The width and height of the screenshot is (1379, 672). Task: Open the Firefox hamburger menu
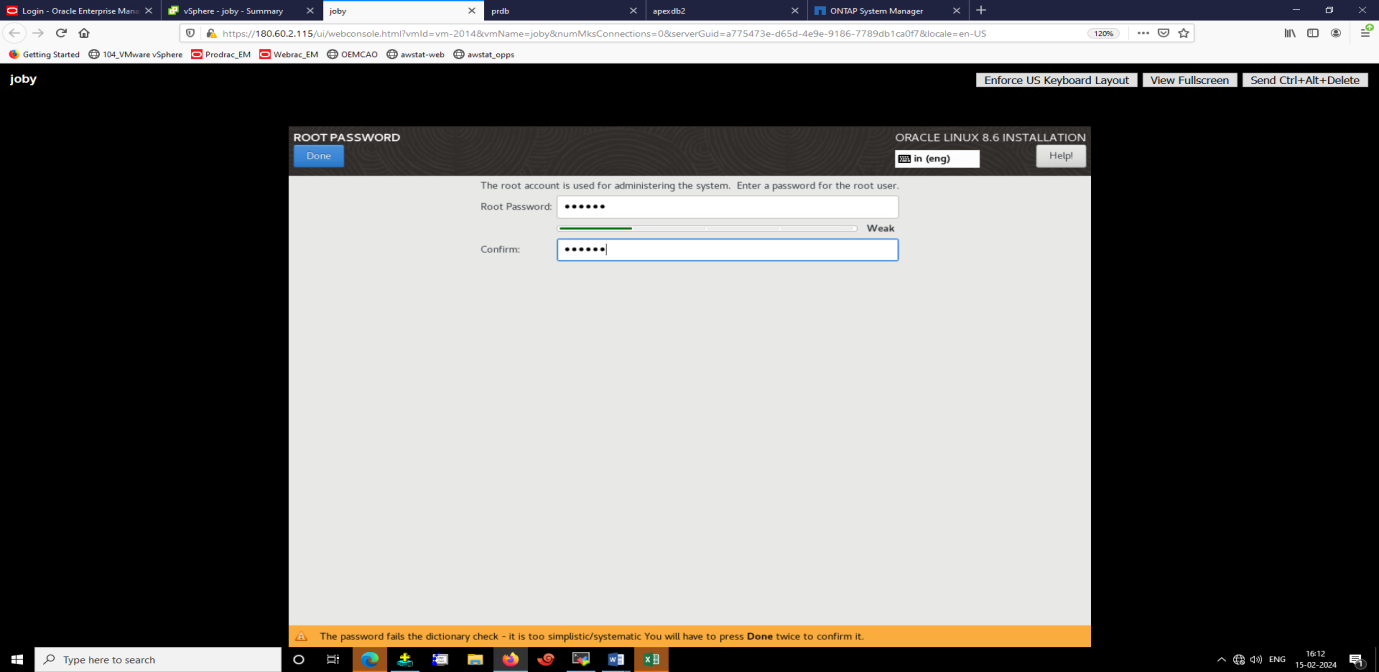pos(1365,33)
